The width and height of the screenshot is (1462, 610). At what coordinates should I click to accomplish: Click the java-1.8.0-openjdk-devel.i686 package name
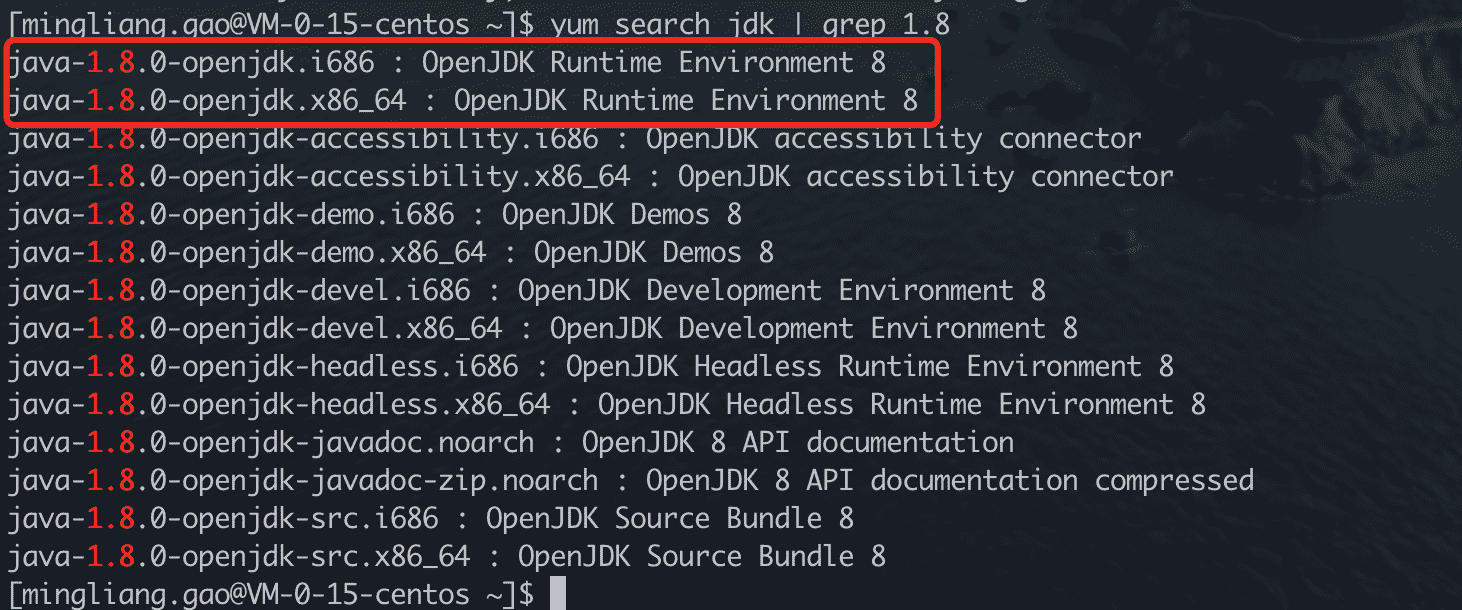tap(239, 291)
